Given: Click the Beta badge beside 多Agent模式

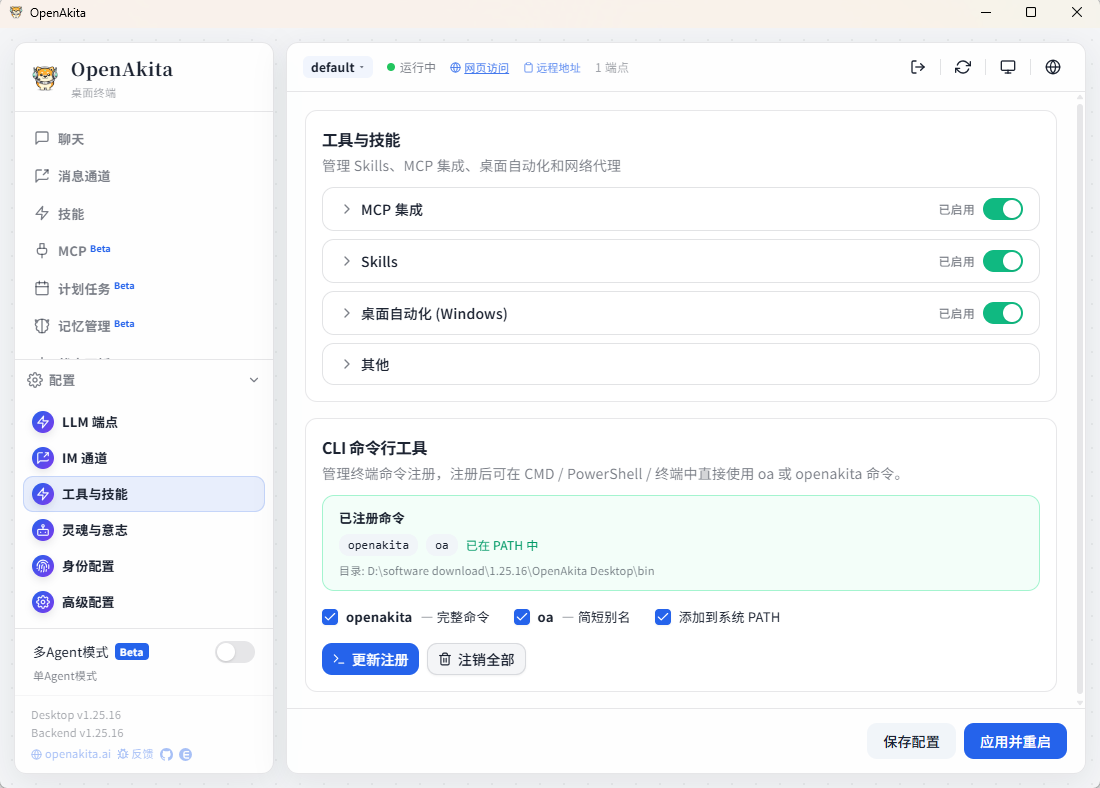Looking at the screenshot, I should [x=131, y=652].
